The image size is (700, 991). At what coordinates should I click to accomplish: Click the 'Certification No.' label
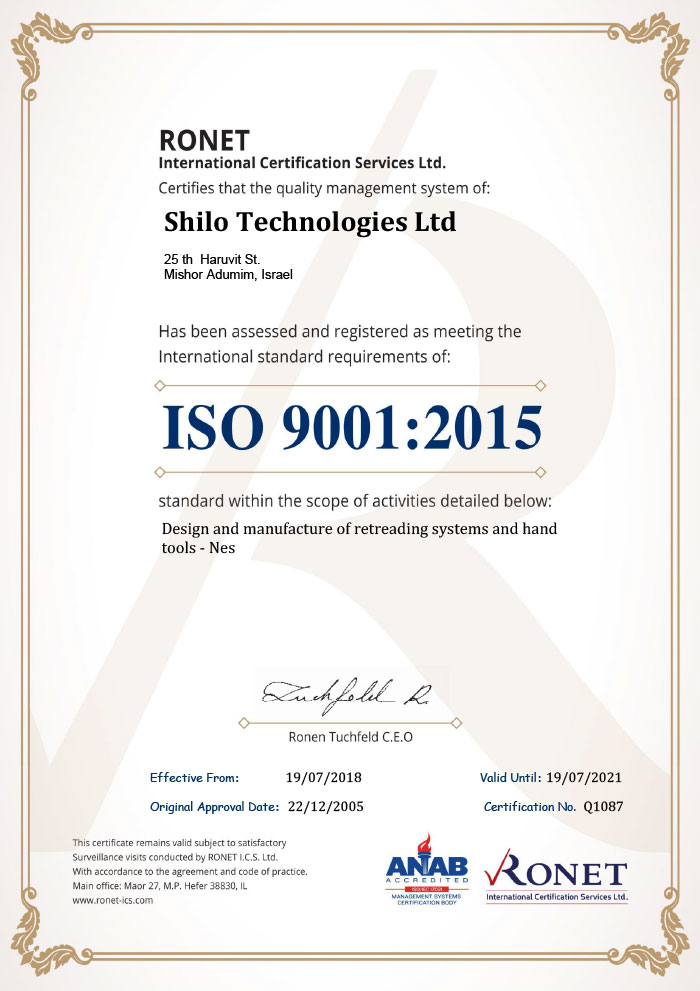530,807
